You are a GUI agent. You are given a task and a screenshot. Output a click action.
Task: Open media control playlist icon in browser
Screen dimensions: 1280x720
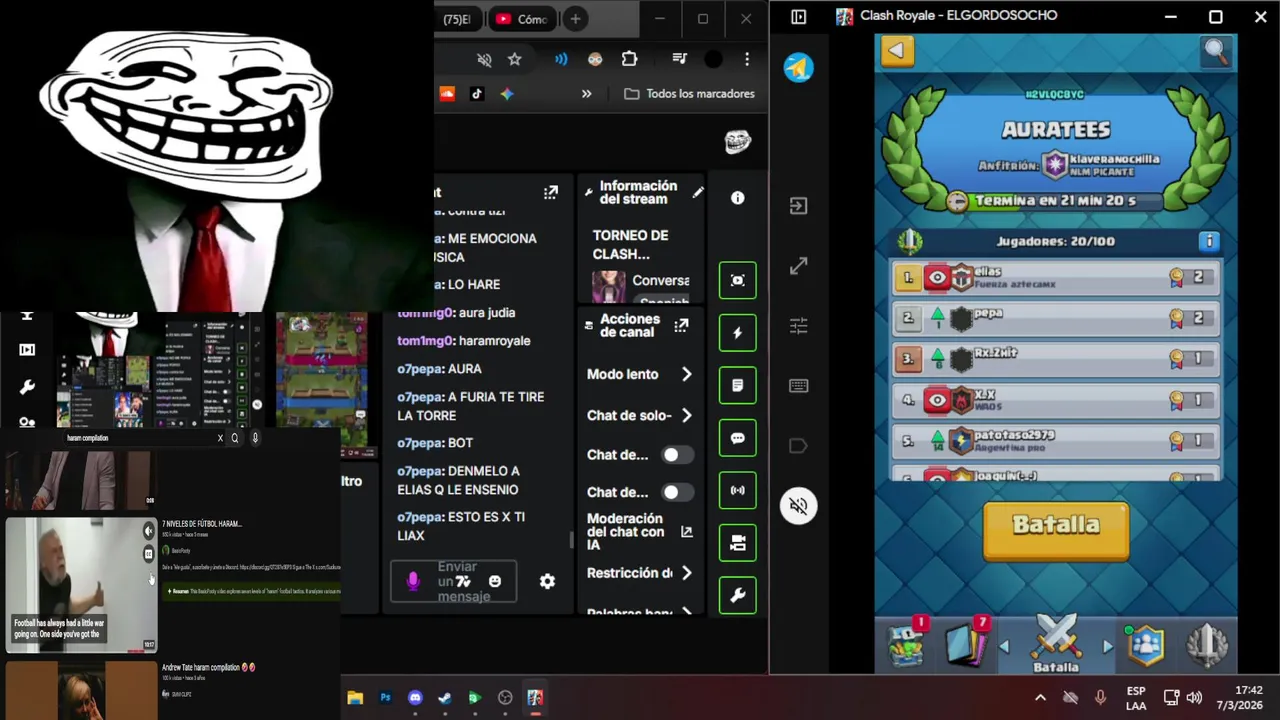coord(679,59)
